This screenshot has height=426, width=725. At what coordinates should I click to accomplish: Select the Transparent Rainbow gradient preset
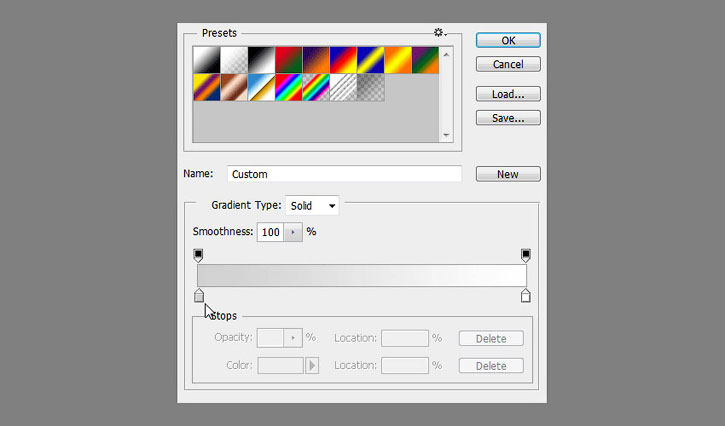point(316,87)
